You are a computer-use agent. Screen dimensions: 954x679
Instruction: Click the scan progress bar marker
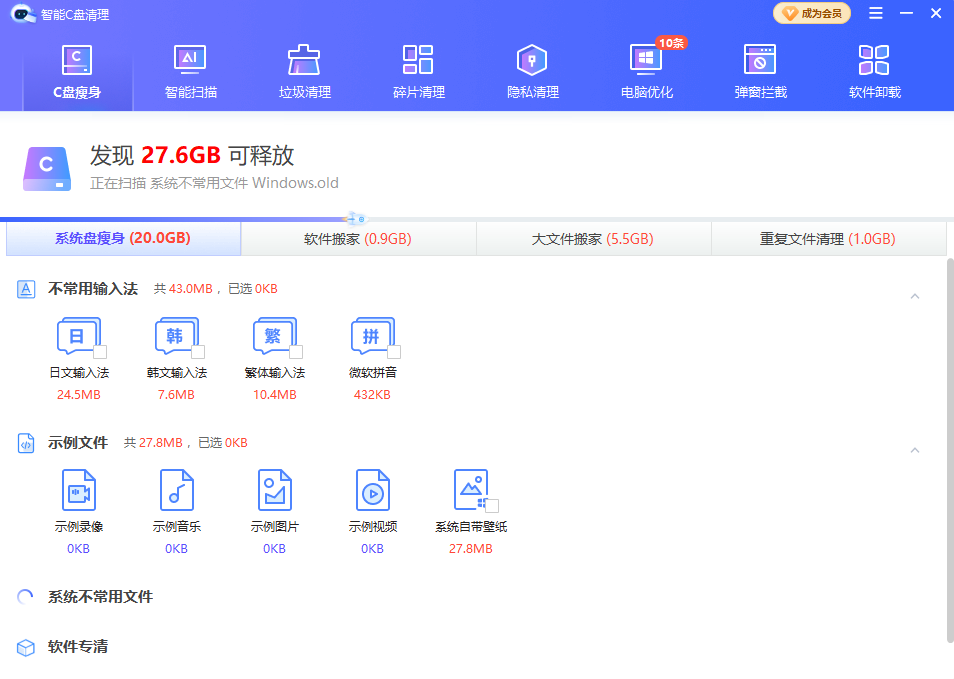tap(354, 218)
